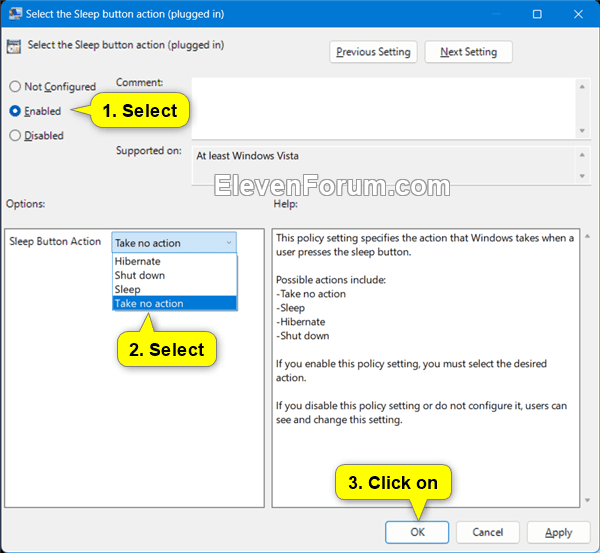600x553 pixels.
Task: Click Help pane scroll down arrow
Action: click(x=587, y=500)
